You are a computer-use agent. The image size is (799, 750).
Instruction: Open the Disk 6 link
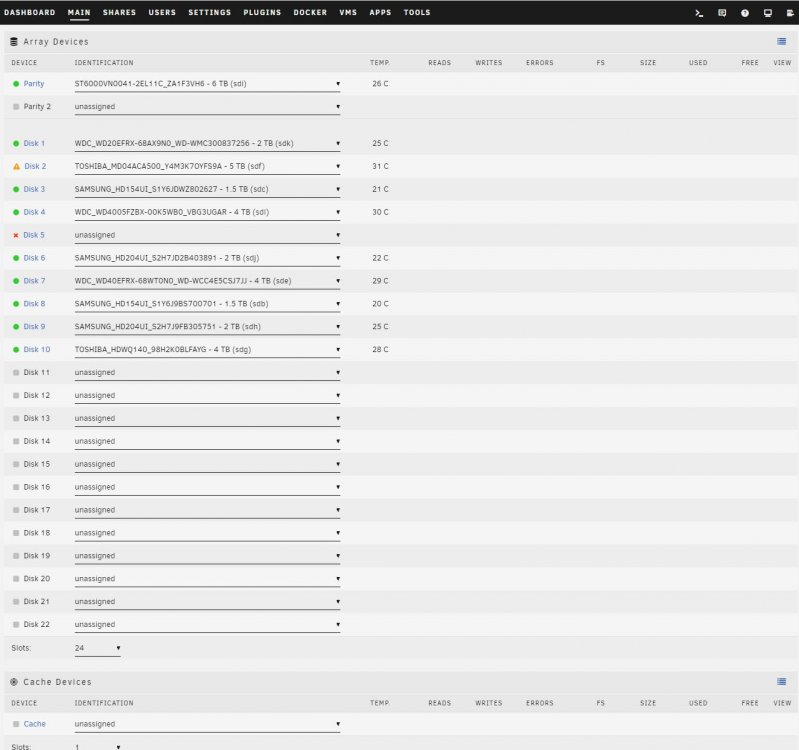(34, 258)
